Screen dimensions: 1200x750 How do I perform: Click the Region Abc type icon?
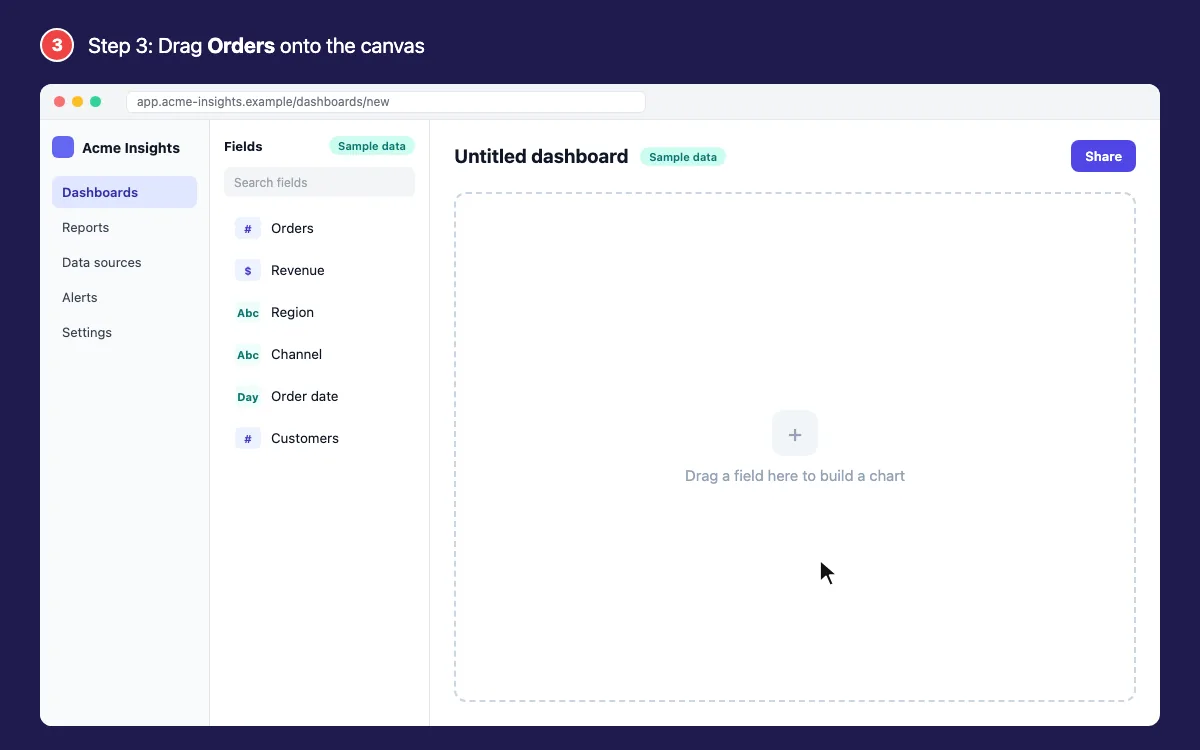point(248,312)
